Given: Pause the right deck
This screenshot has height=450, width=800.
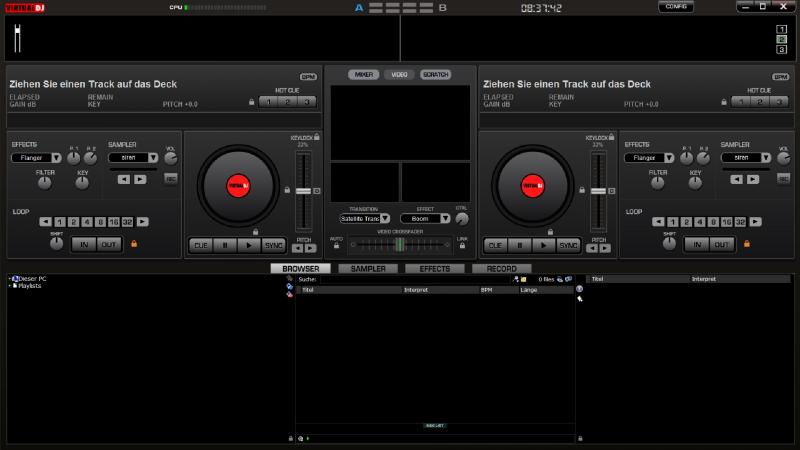Looking at the screenshot, I should 519,245.
